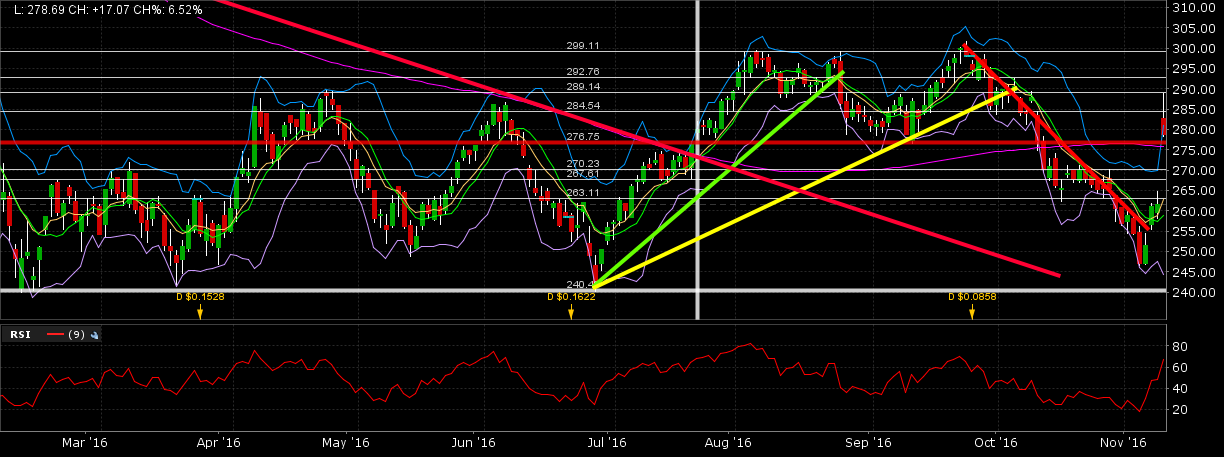The width and height of the screenshot is (1224, 457).
Task: Click the D $0.0858 dividend arrow marker
Action: (x=971, y=313)
